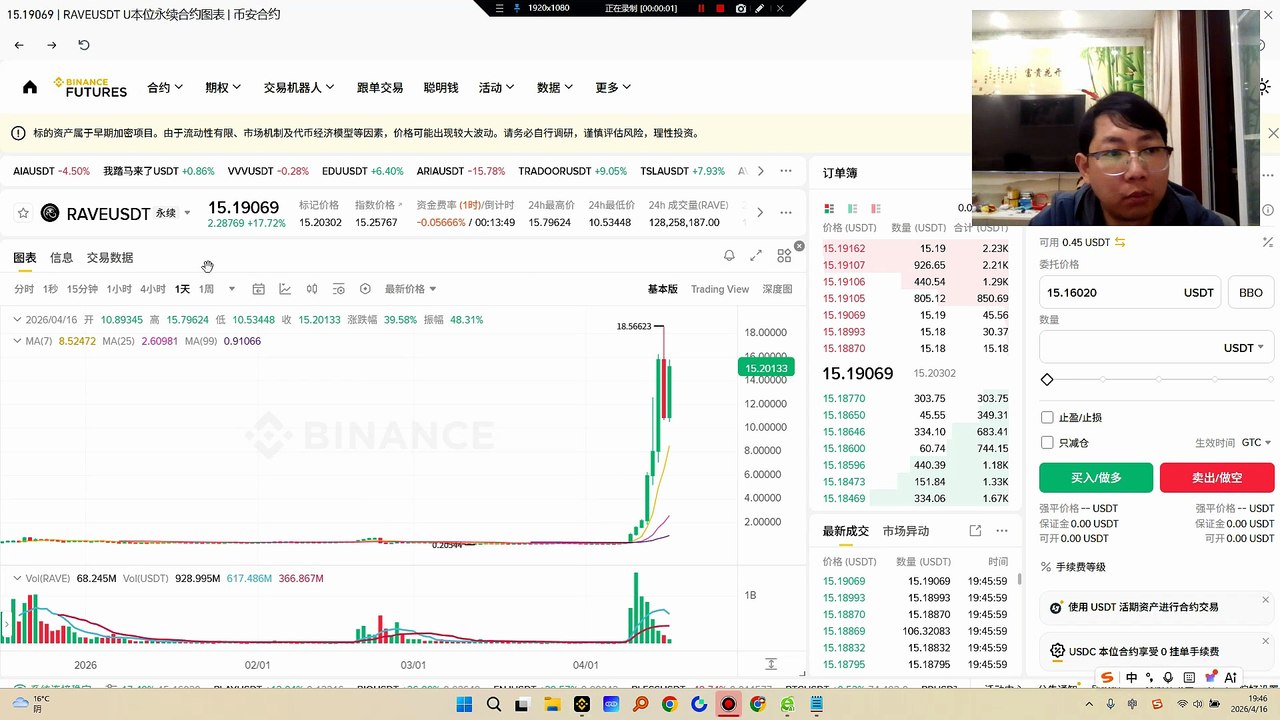Image resolution: width=1280 pixels, height=720 pixels.
Task: Favorite RAVEUSDT with the star icon
Action: click(x=23, y=213)
